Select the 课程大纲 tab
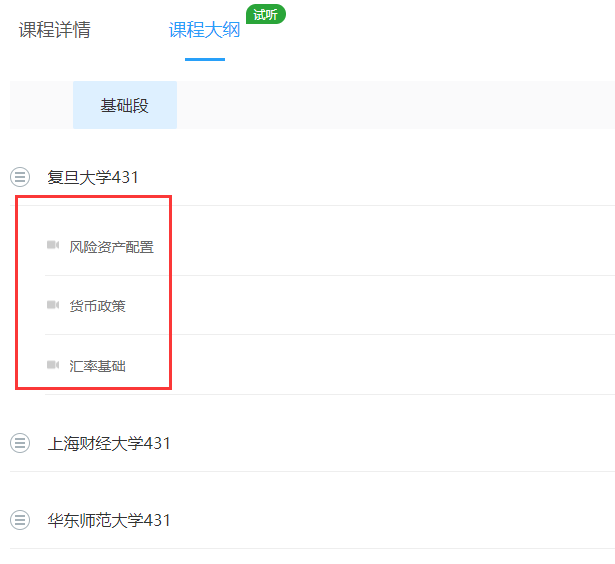The height and width of the screenshot is (564, 615). [x=204, y=30]
